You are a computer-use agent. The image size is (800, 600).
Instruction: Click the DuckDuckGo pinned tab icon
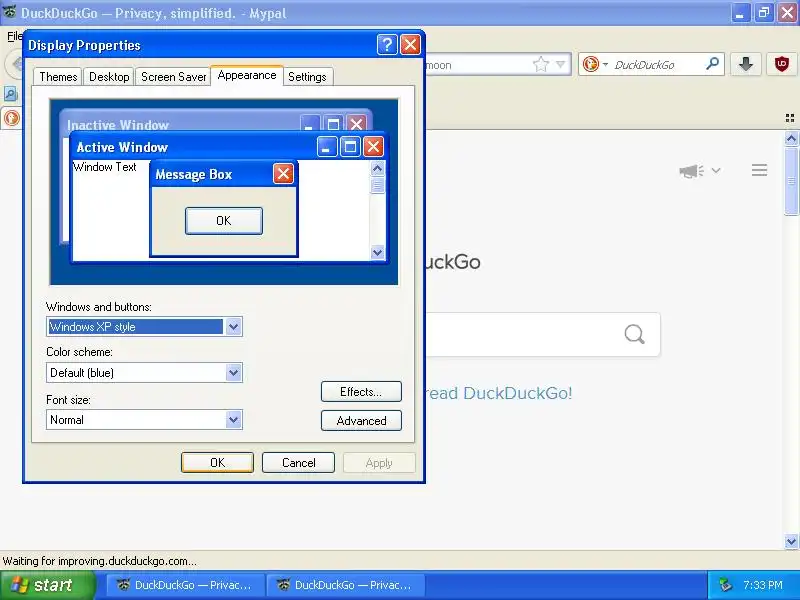(11, 118)
